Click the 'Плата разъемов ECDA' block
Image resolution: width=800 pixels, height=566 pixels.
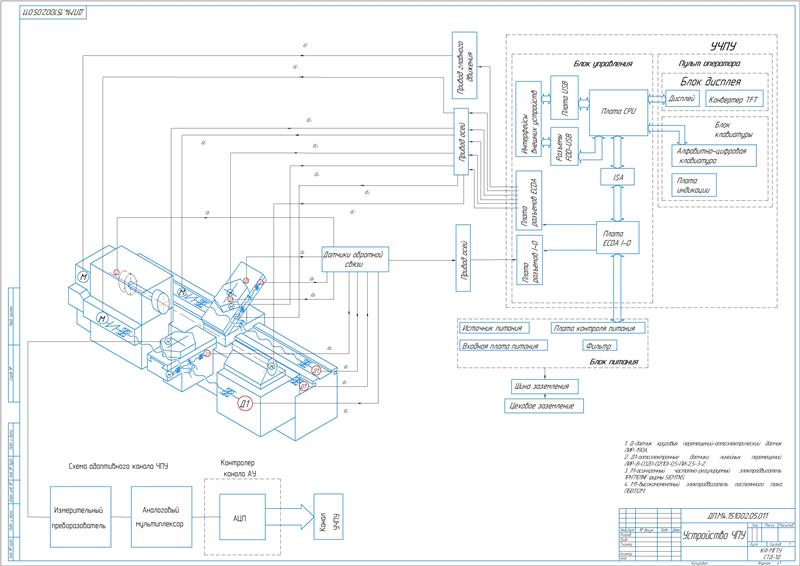529,201
